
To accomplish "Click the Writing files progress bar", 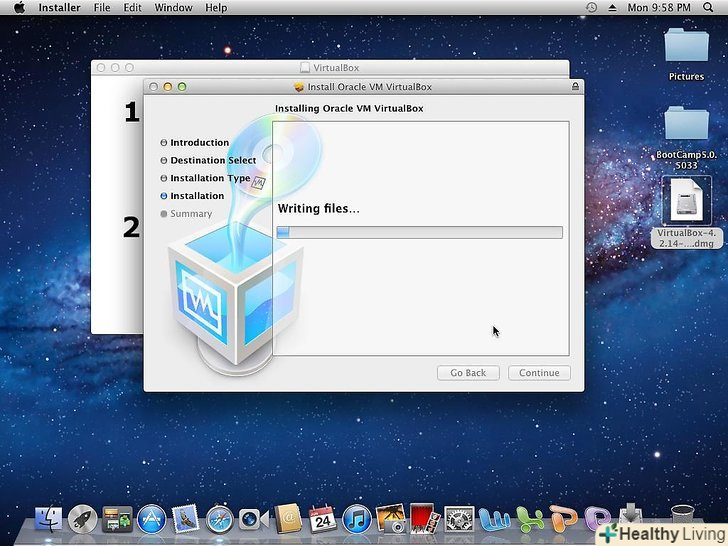I will 419,232.
